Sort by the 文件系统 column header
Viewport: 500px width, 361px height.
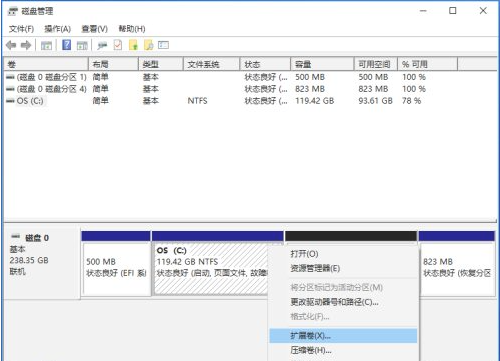point(212,64)
